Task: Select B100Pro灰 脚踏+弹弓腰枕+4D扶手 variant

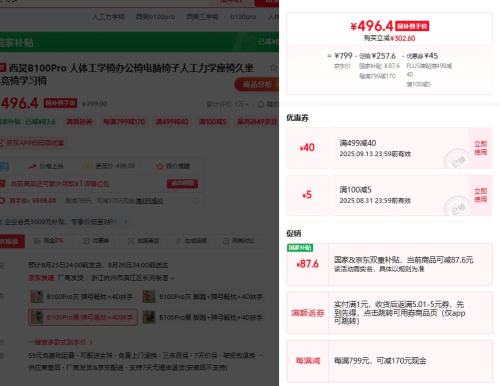Action: 203,297
